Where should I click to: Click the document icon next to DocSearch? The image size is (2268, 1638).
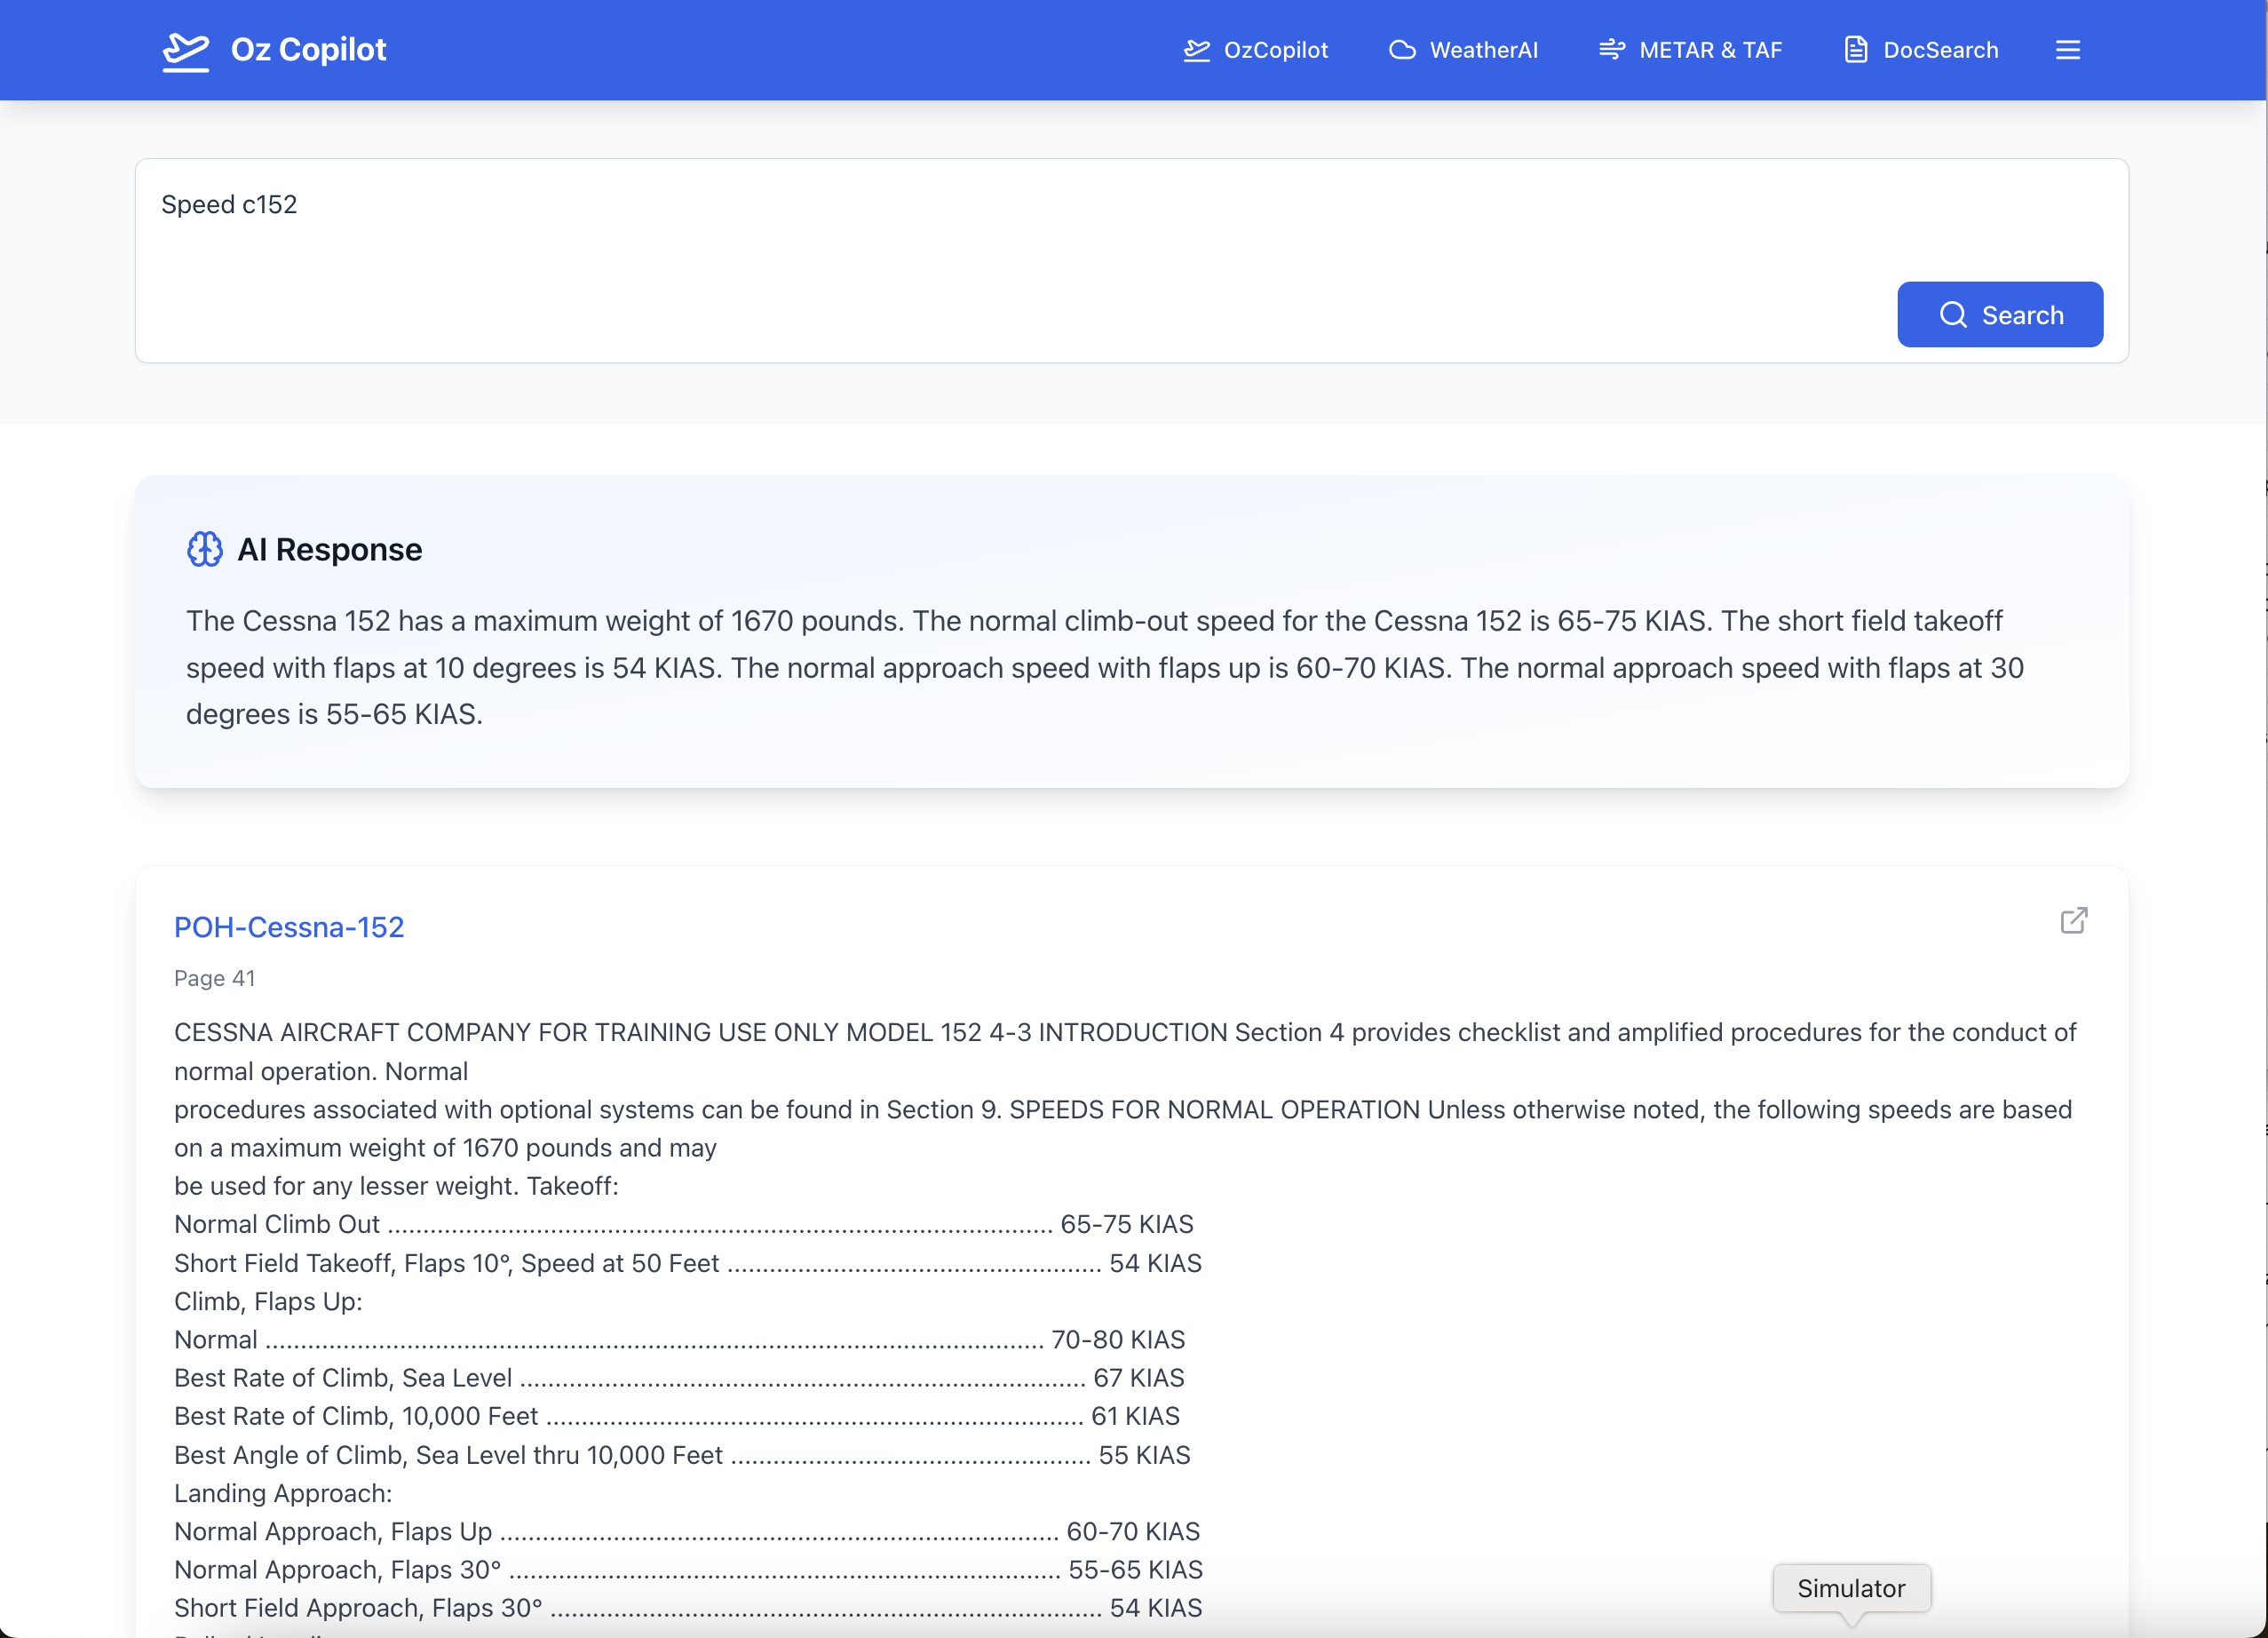[1855, 50]
